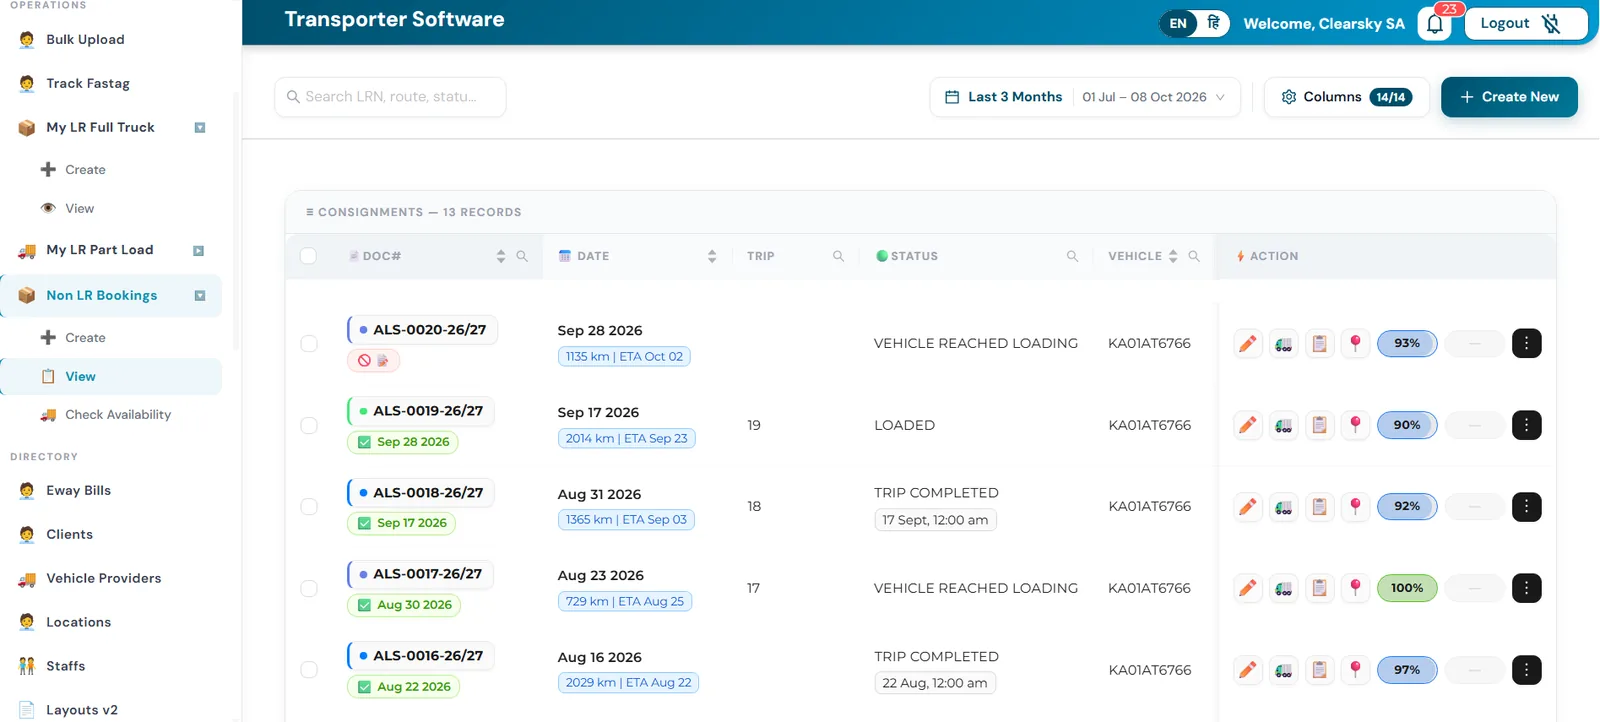Sort by the DATE column arrows
The image size is (1600, 722).
[712, 256]
